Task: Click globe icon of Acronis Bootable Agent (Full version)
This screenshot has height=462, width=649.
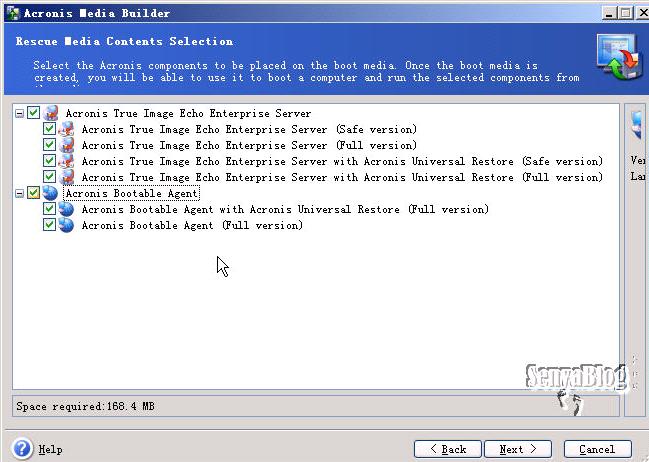Action: pos(66,225)
